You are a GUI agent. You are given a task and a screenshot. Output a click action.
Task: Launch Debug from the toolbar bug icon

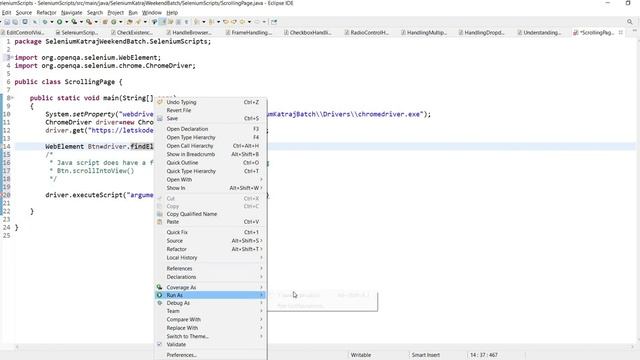pos(45,22)
